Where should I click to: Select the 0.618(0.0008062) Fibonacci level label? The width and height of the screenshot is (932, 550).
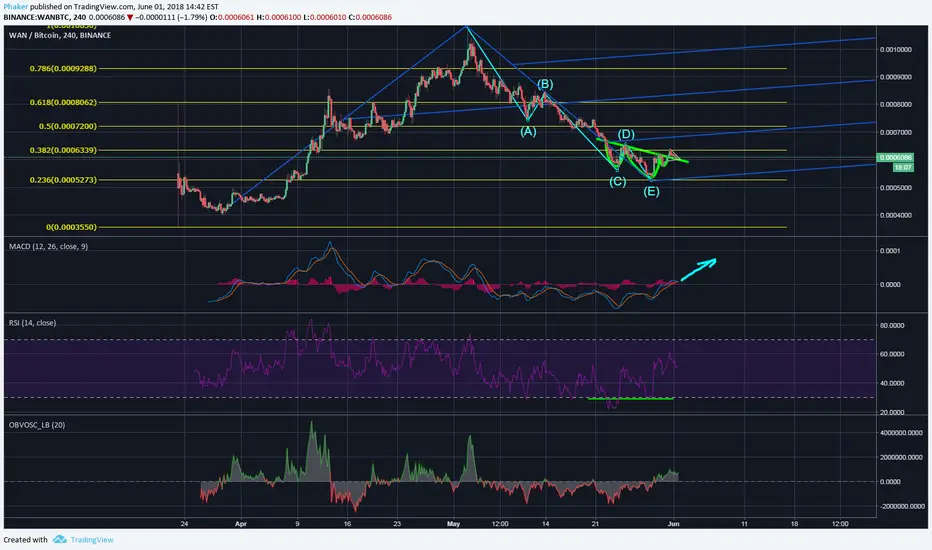(x=63, y=102)
